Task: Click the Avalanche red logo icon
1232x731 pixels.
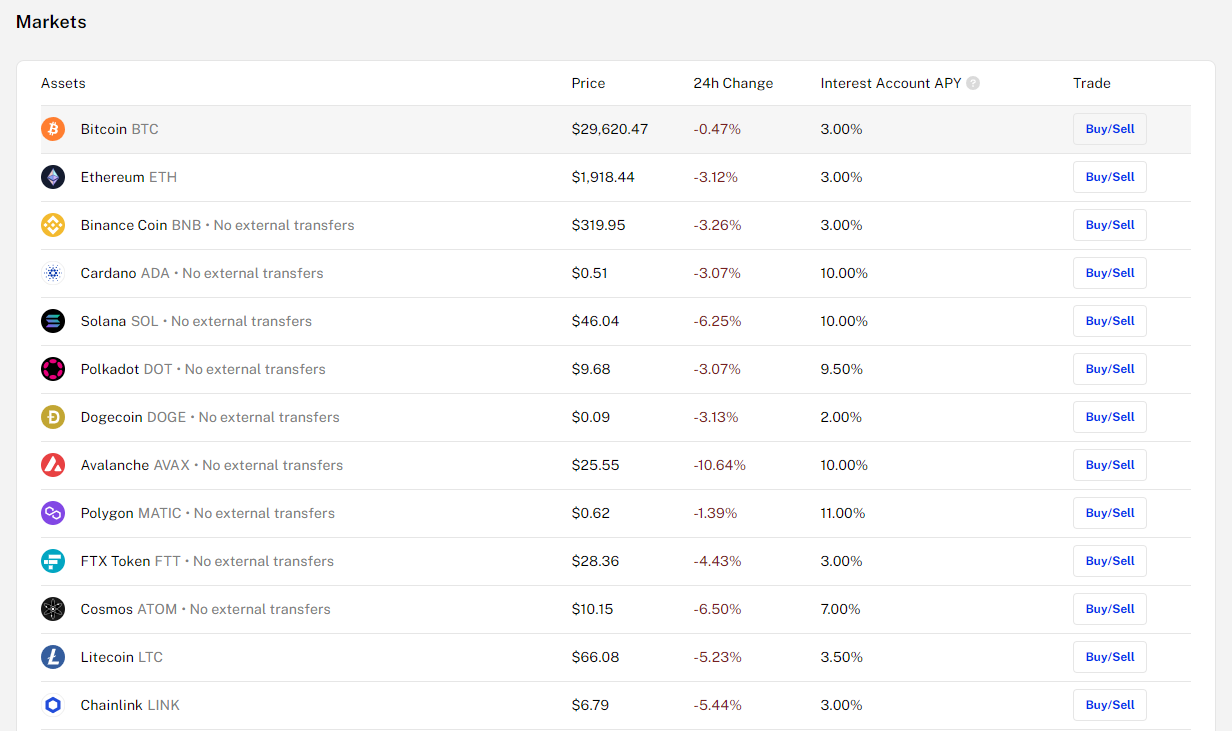Action: coord(53,465)
